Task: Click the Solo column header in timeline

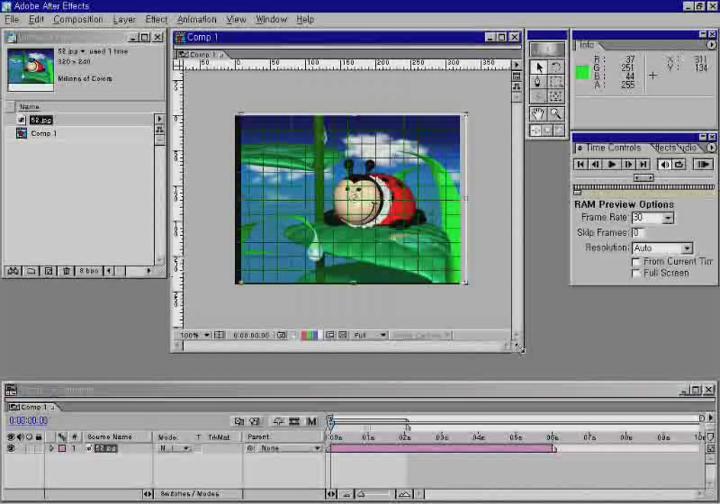Action: pos(29,437)
